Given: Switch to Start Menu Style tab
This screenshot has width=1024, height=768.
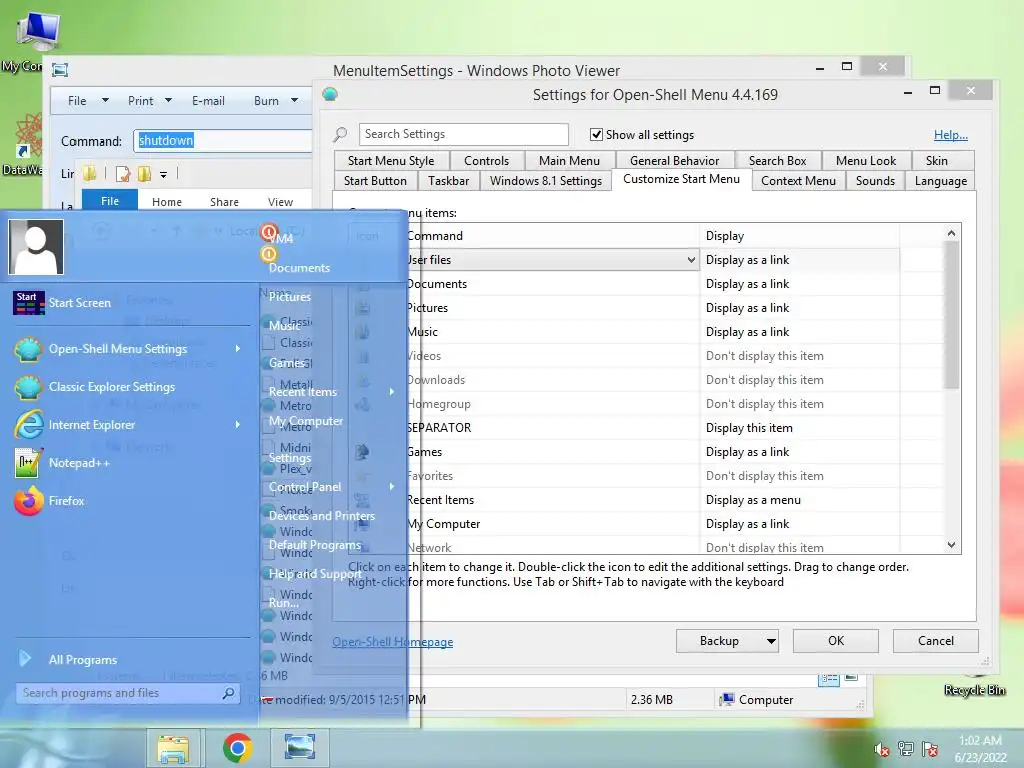Looking at the screenshot, I should point(391,161).
